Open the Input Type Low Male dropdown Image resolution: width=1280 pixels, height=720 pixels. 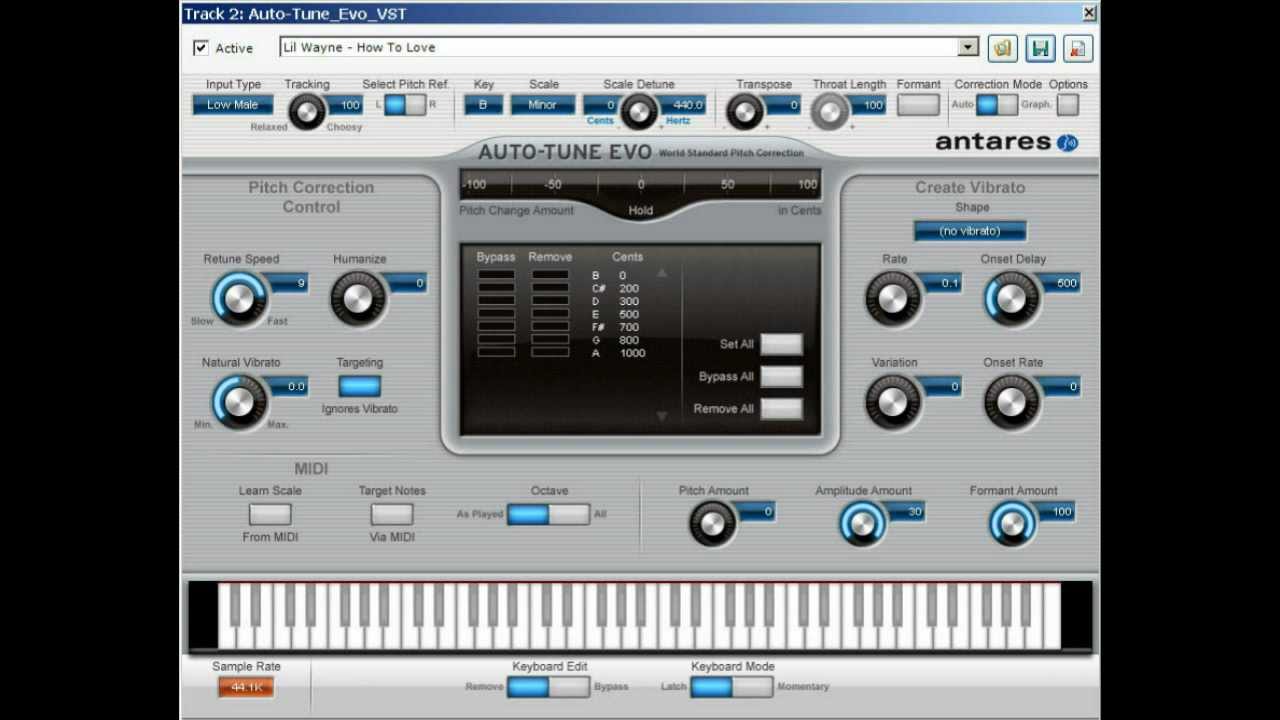232,104
